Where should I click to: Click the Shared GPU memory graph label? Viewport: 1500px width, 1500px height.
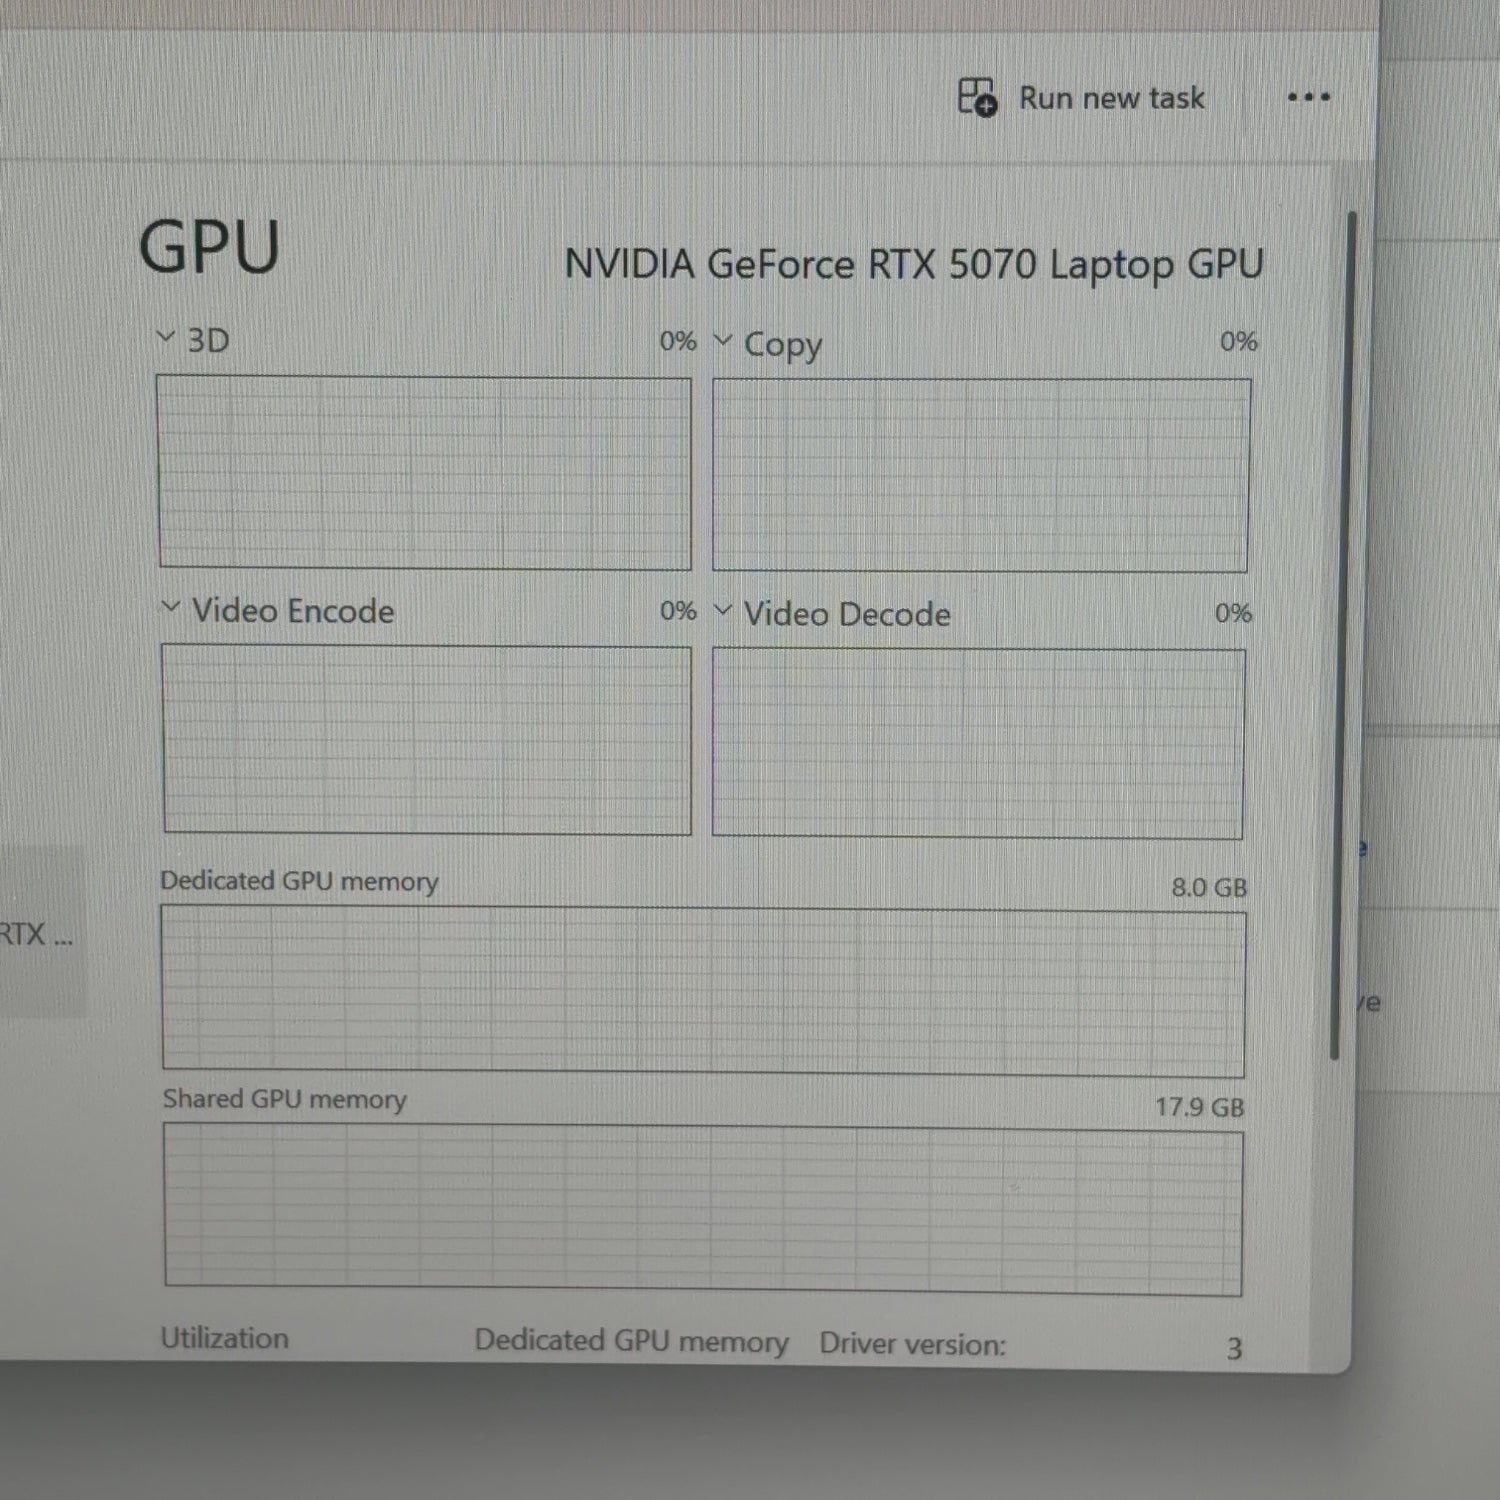pos(284,1099)
